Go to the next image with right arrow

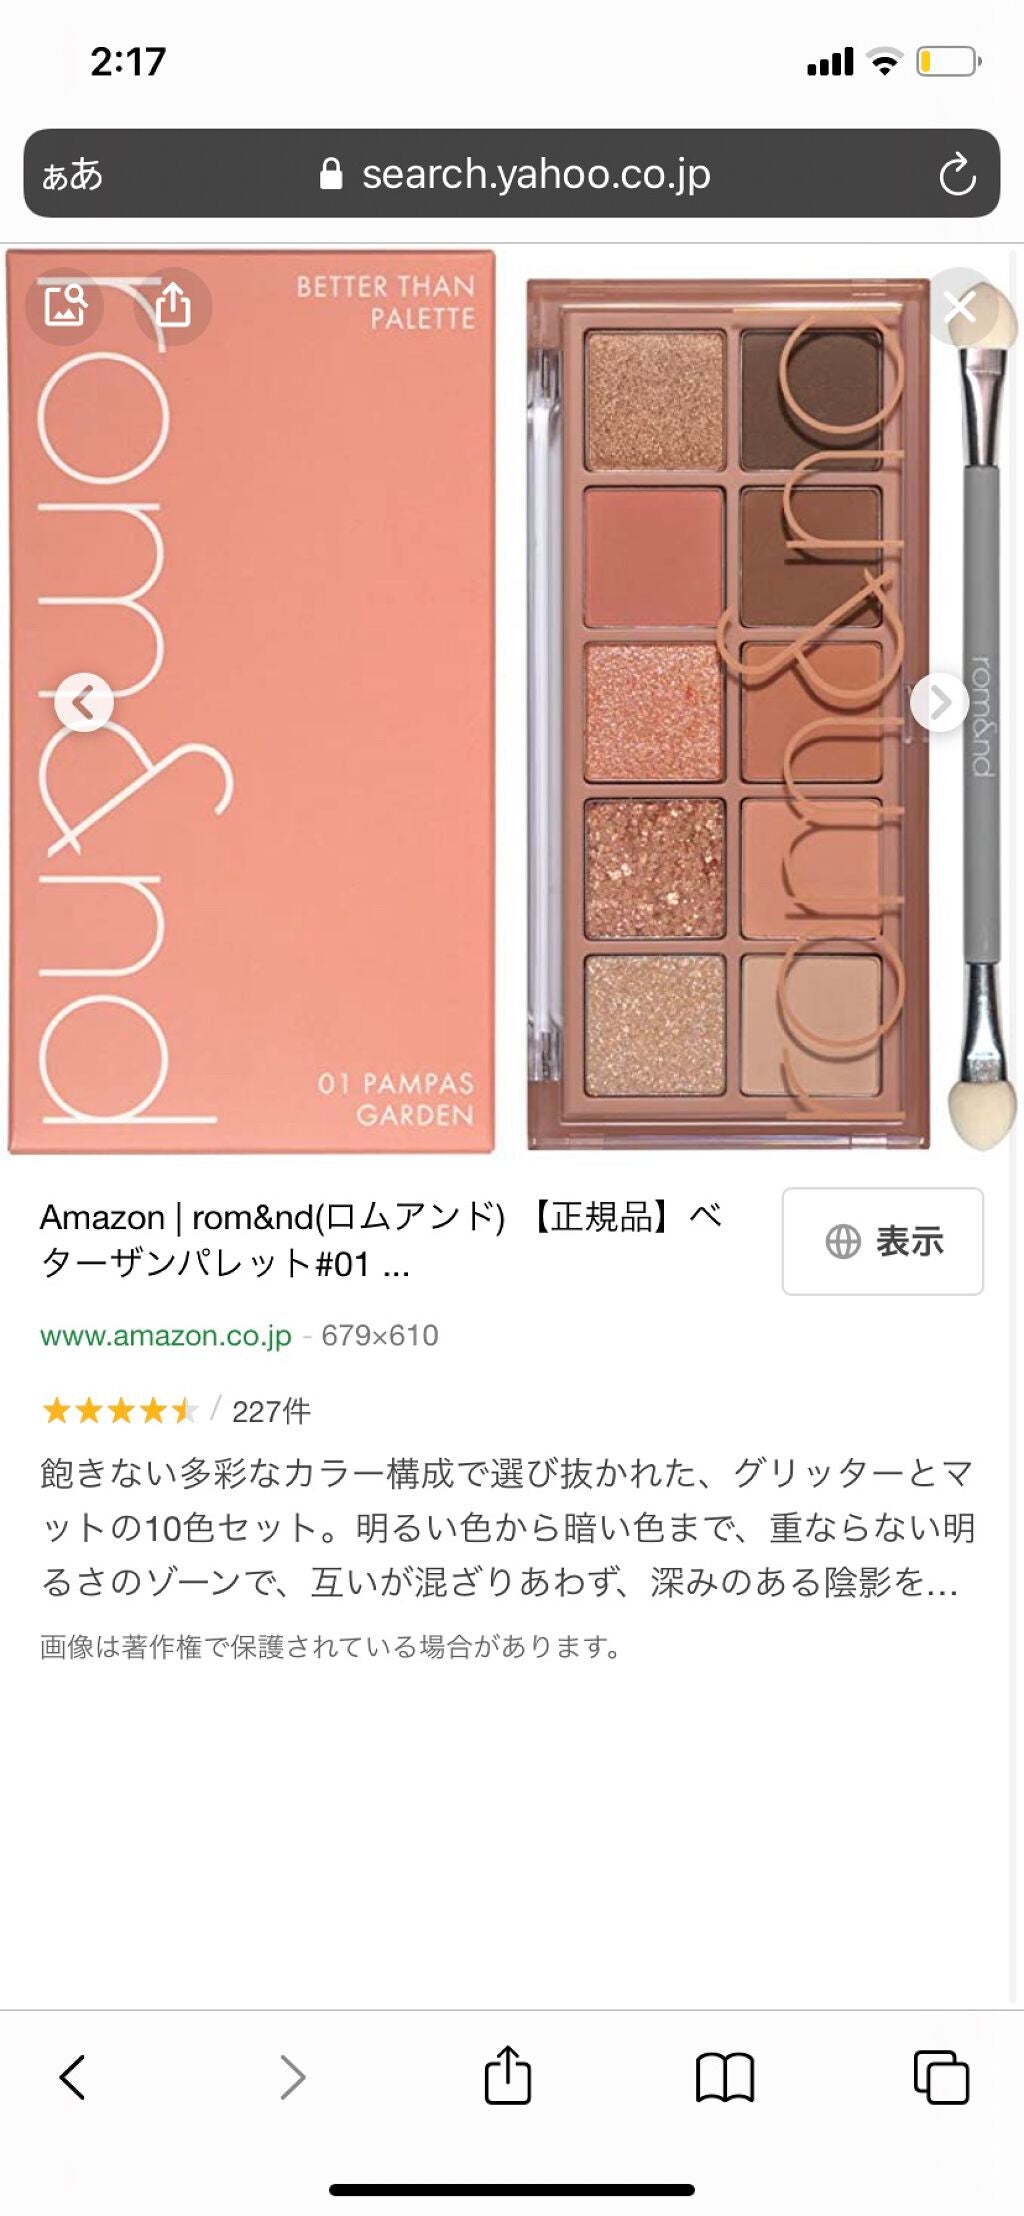(x=940, y=703)
